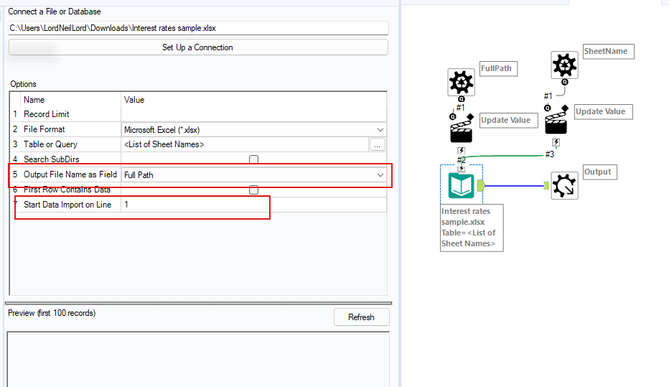Select the Output macro gear tool
This screenshot has width=669, height=387.
coord(564,186)
